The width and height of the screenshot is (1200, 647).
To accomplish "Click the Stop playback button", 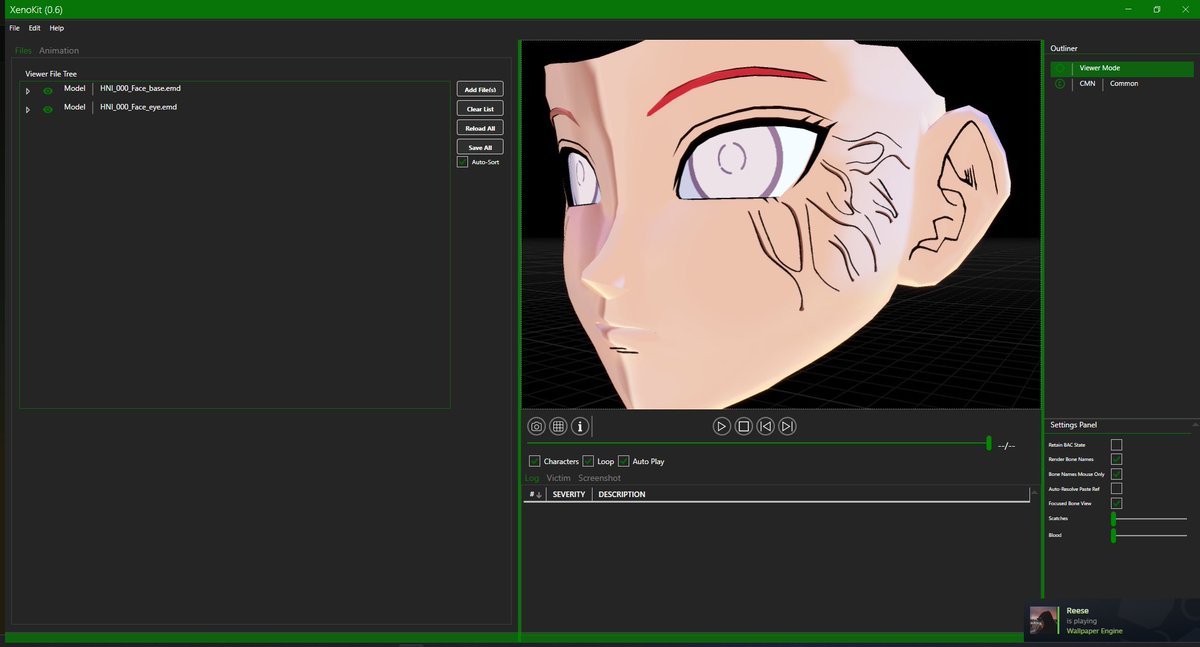I will (744, 426).
